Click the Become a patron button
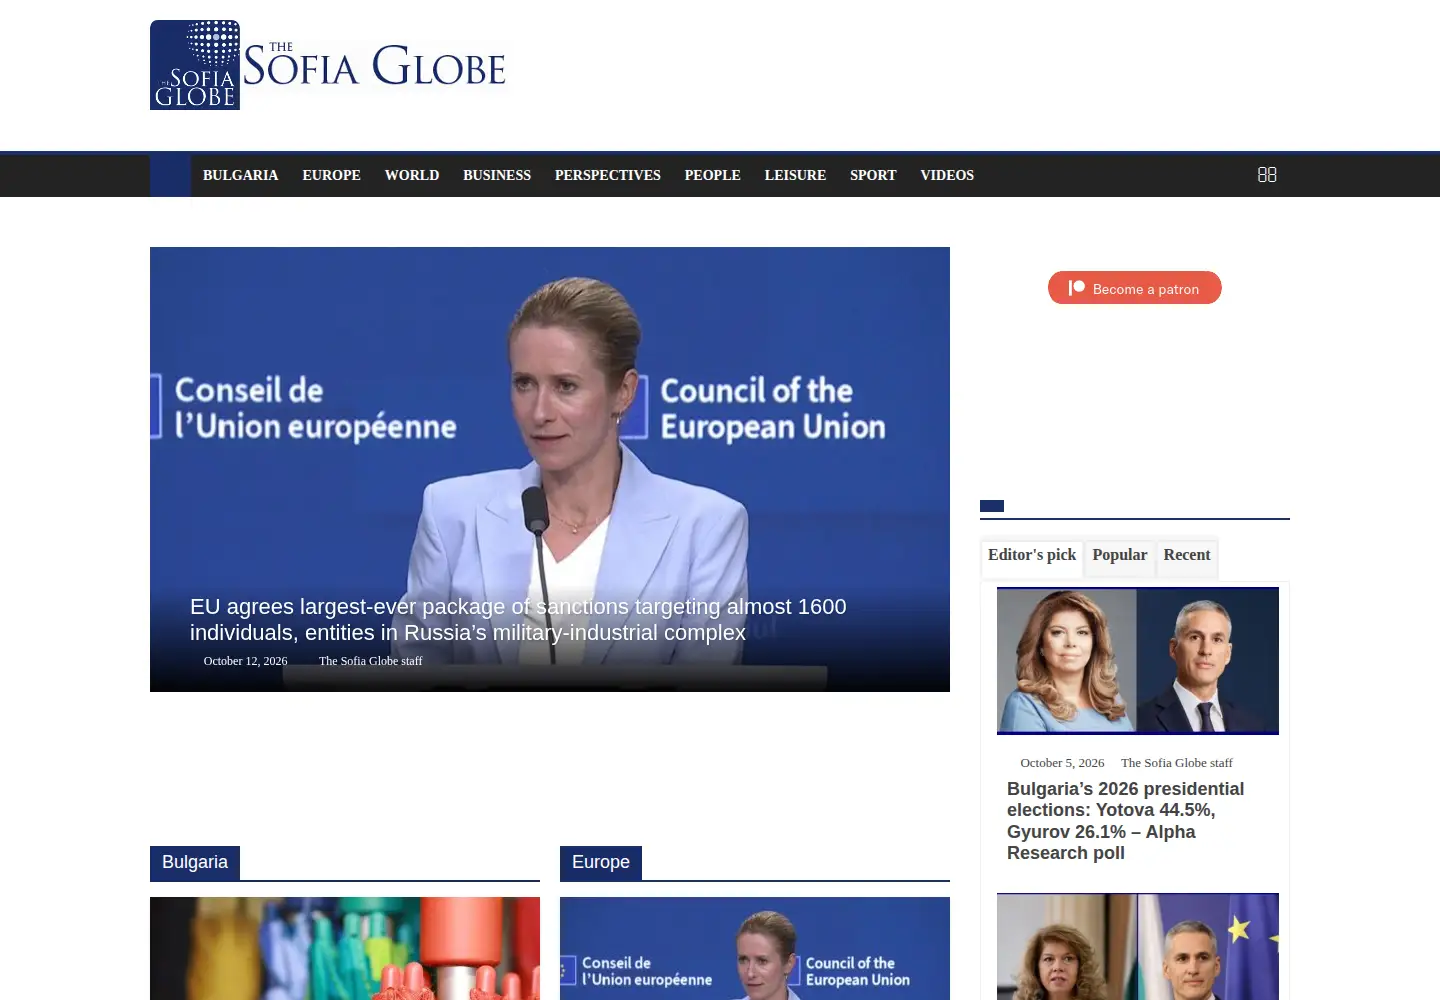 tap(1135, 288)
